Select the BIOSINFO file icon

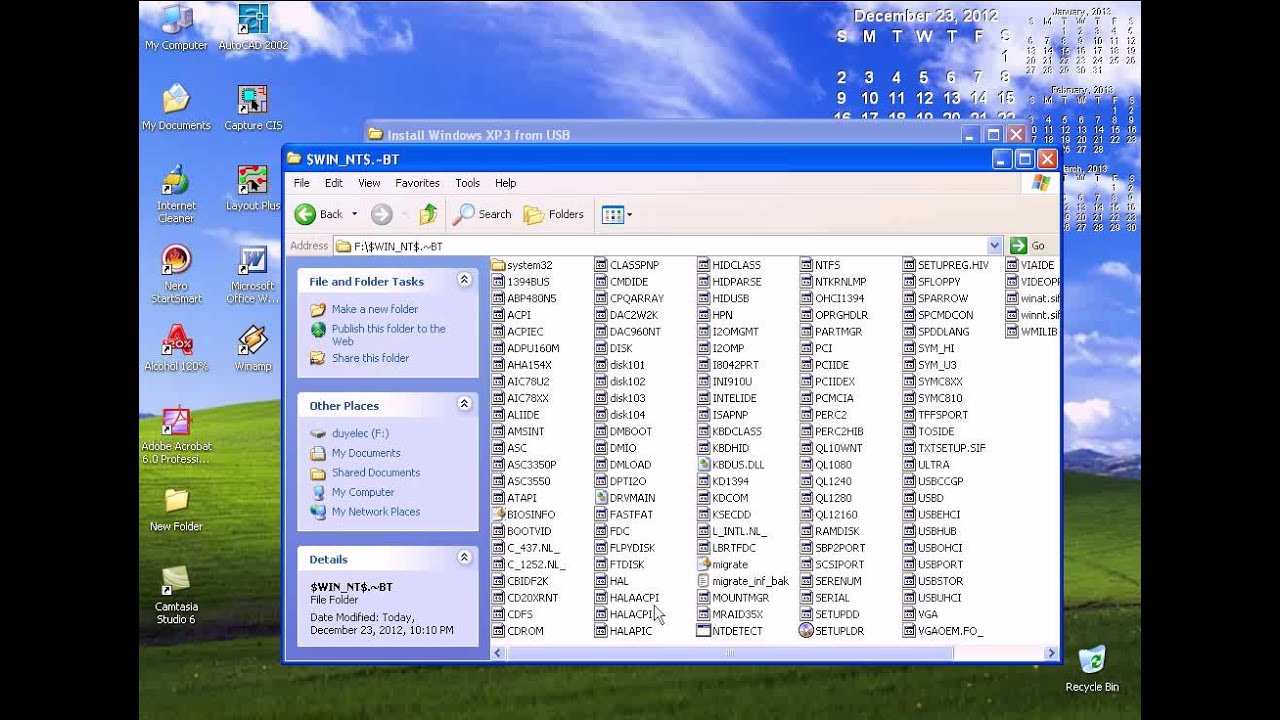point(498,514)
